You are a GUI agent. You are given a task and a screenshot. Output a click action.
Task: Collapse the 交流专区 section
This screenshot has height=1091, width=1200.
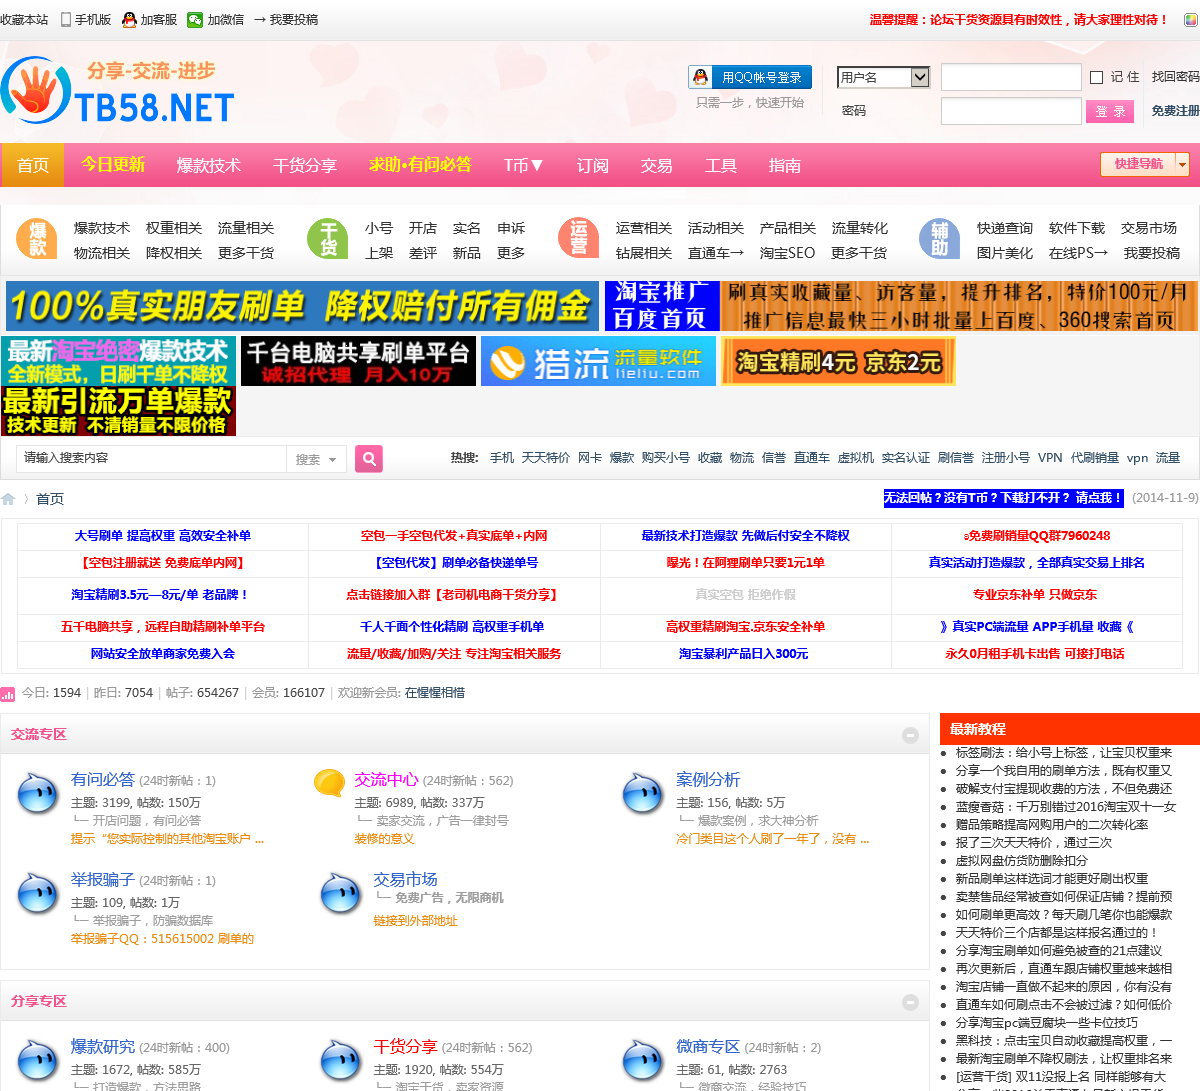[x=910, y=735]
